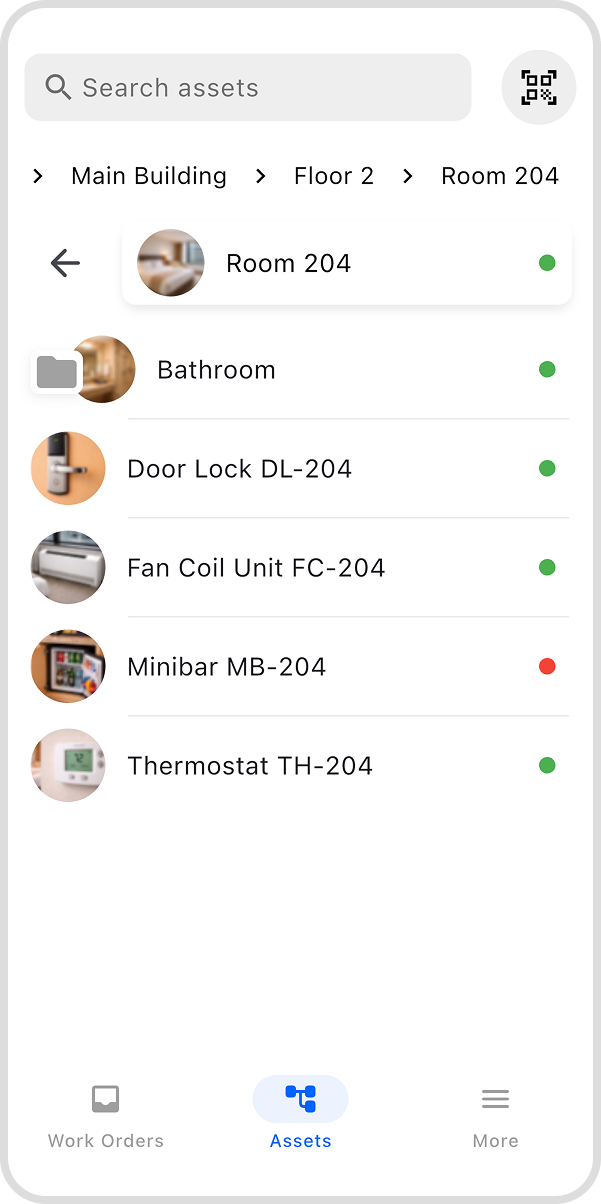Open the Work Orders inbox icon

click(105, 1099)
